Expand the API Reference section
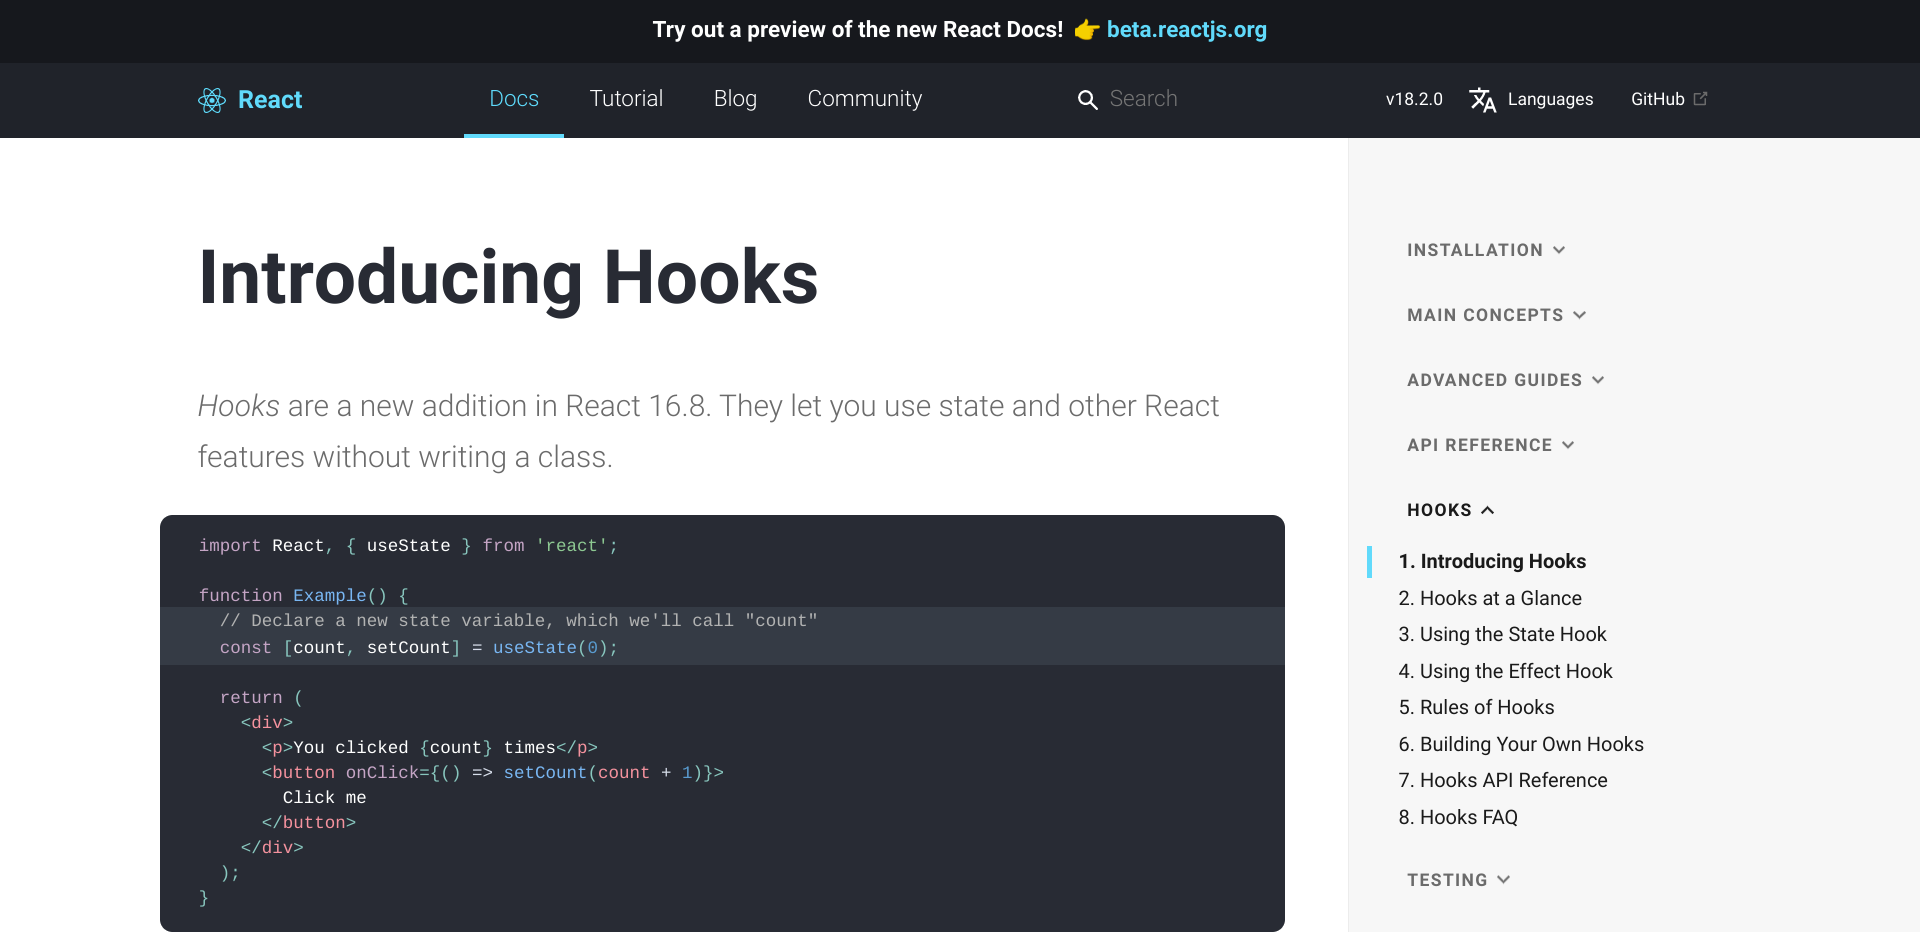The image size is (1920, 933). 1491,445
